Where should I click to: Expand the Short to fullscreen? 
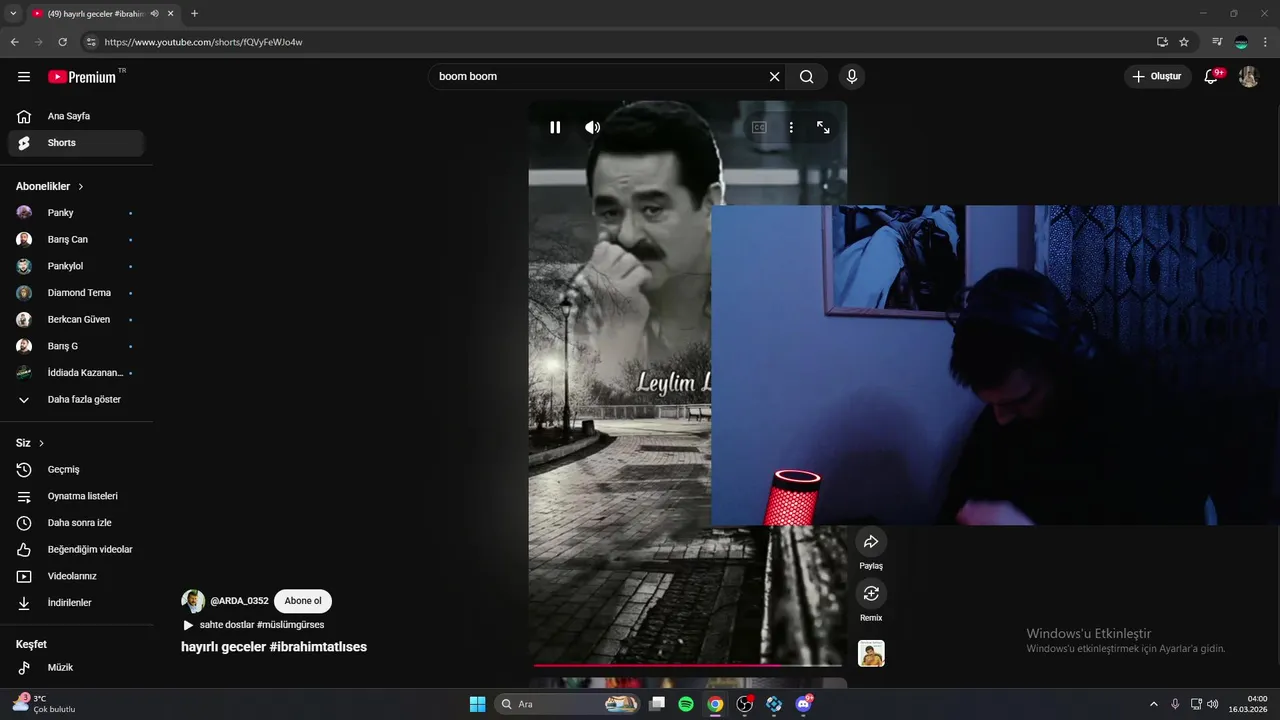click(823, 127)
